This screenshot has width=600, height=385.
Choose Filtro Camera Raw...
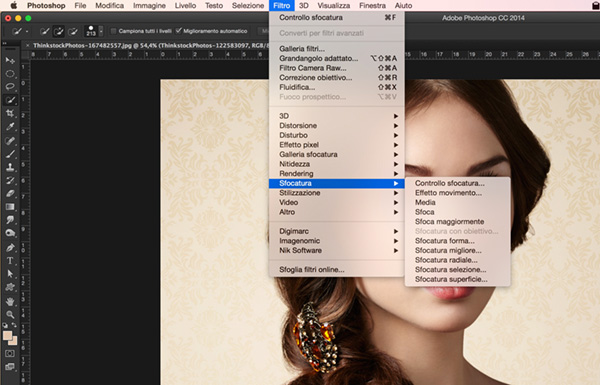(337, 68)
